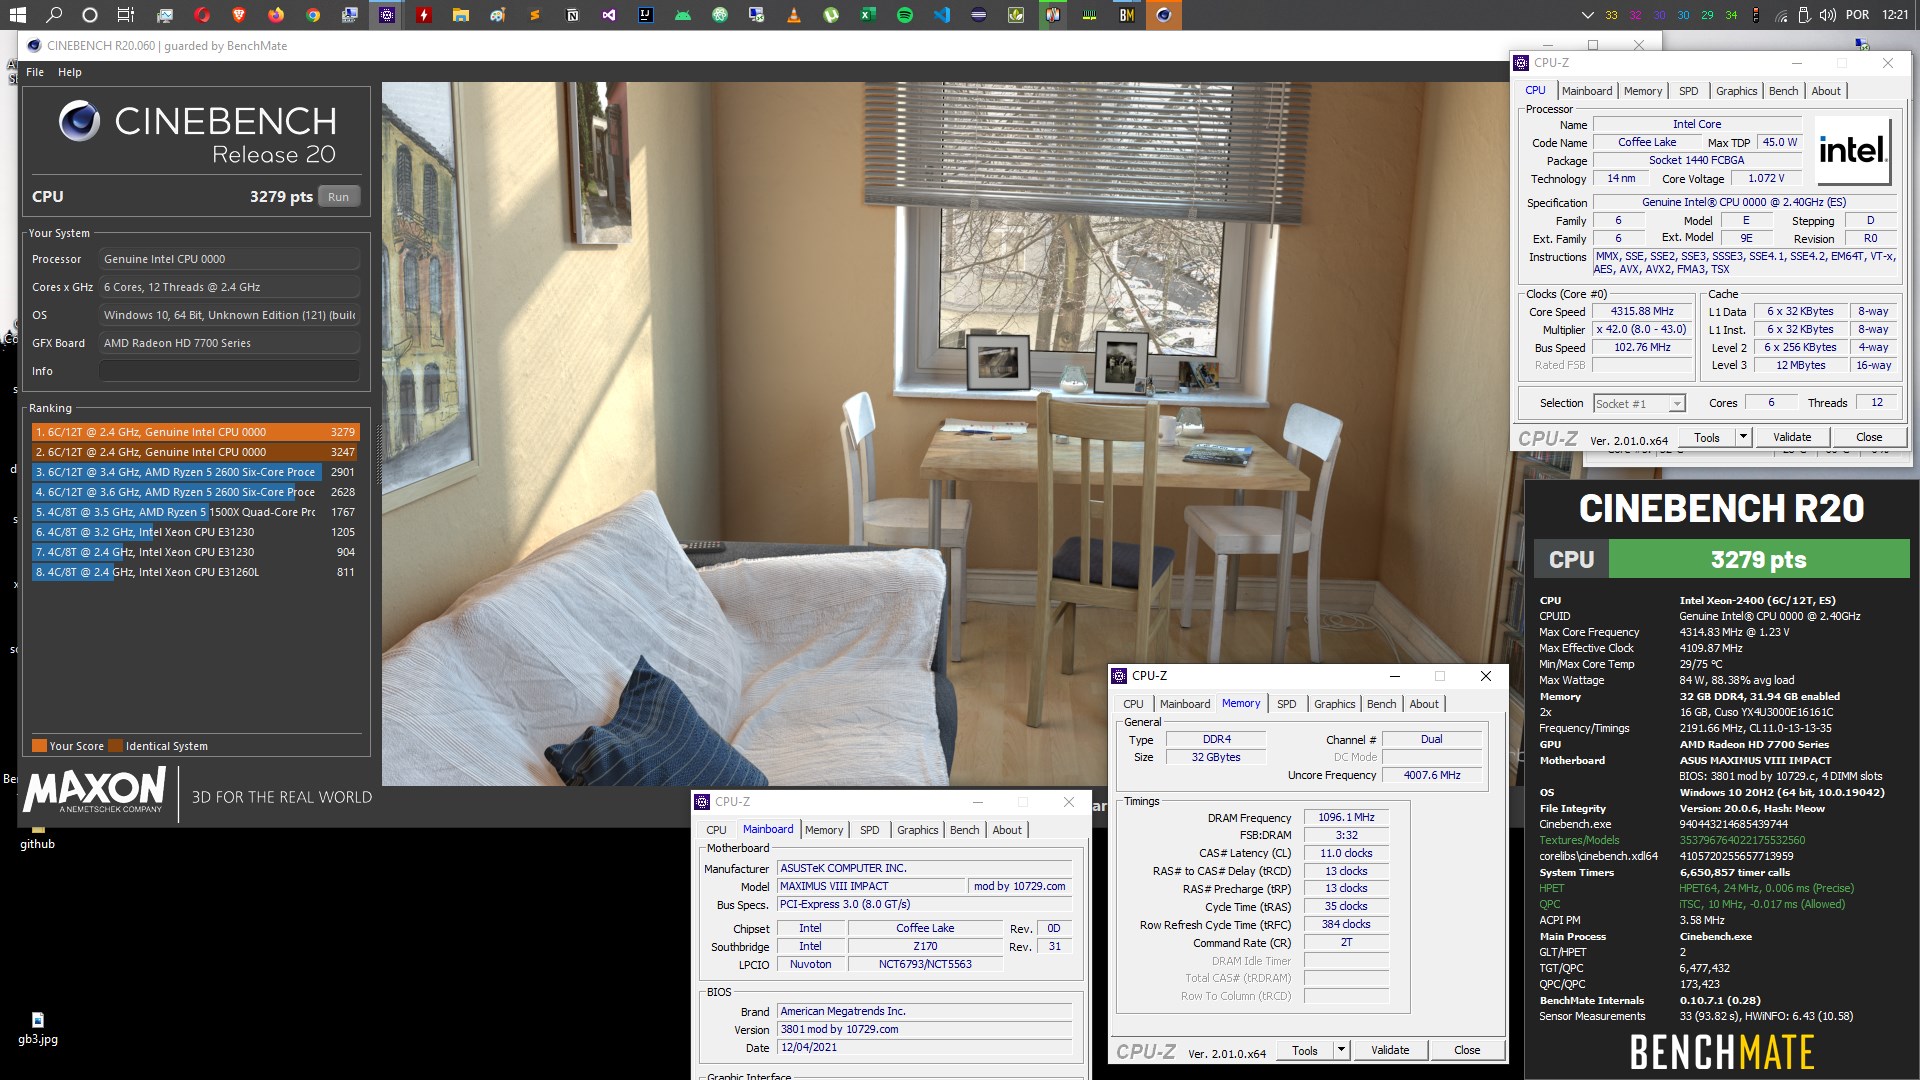The width and height of the screenshot is (1920, 1080).
Task: Run the Cinebench CPU test
Action: point(339,197)
